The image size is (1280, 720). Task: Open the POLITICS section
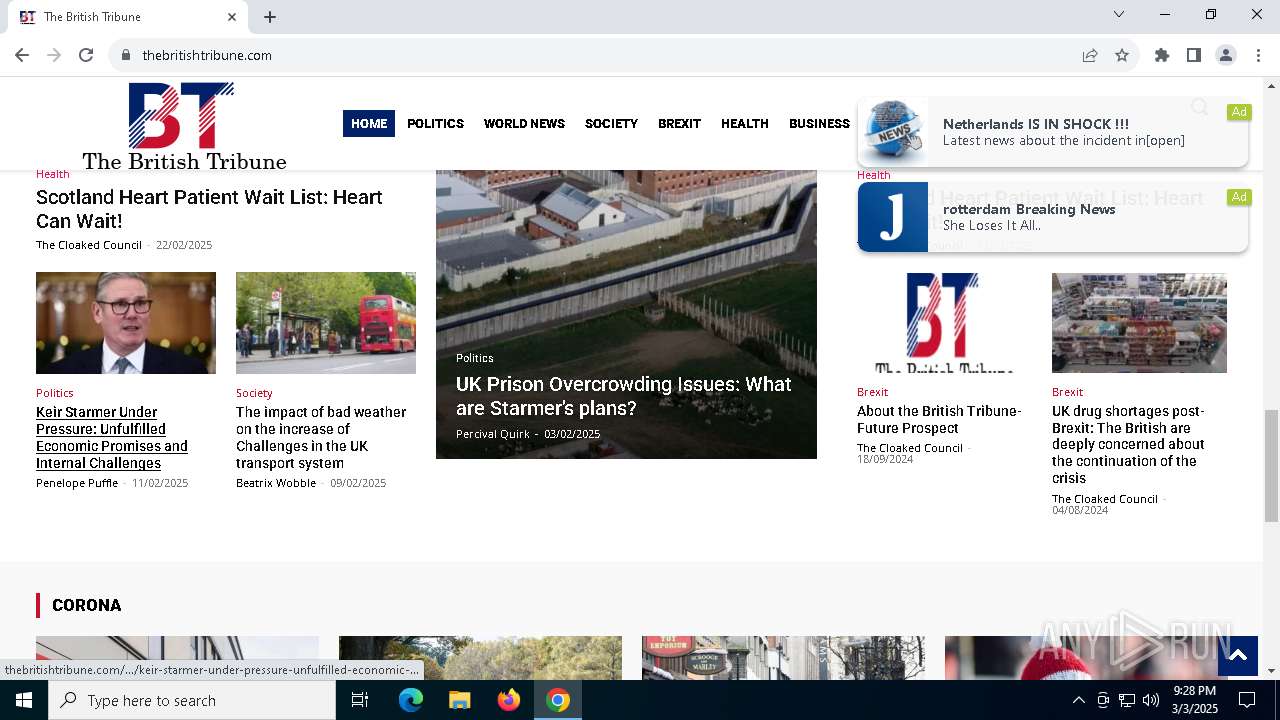click(x=435, y=123)
